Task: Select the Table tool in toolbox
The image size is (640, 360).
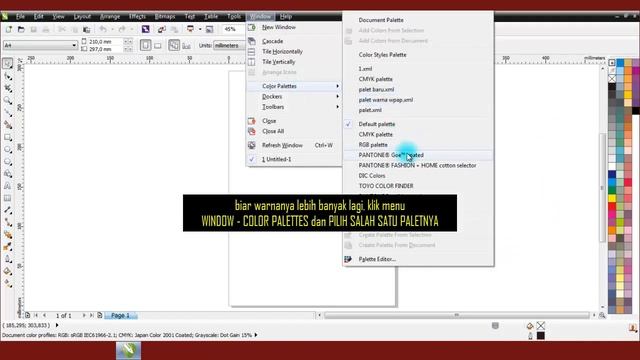Action: coord(8,198)
